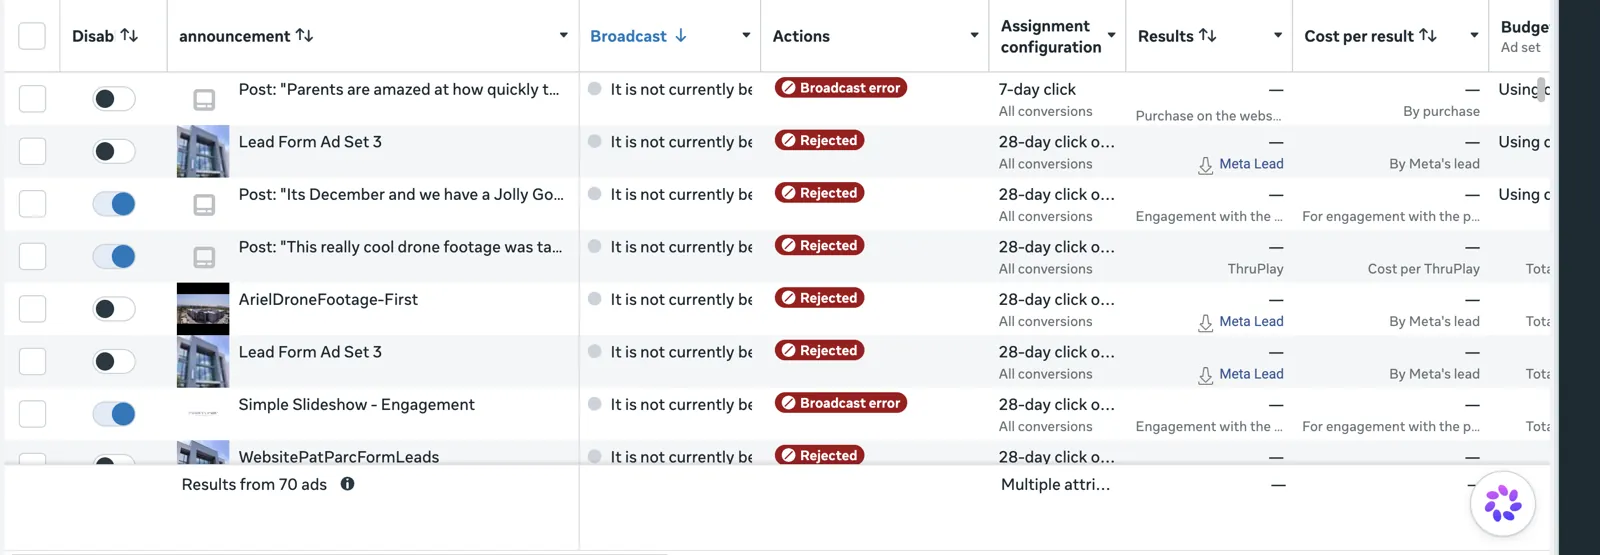1600x555 pixels.
Task: Sort Cost per result using arrows icon
Action: point(1428,35)
